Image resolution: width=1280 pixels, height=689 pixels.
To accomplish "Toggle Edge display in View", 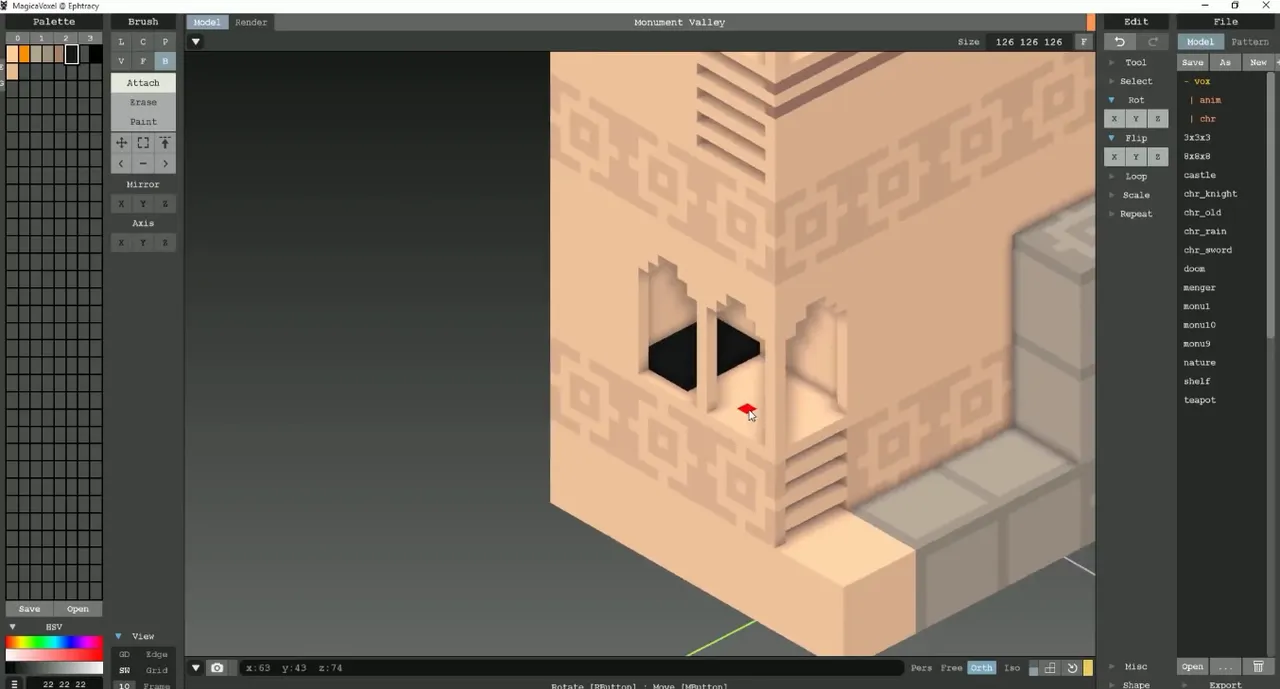I will pos(156,654).
